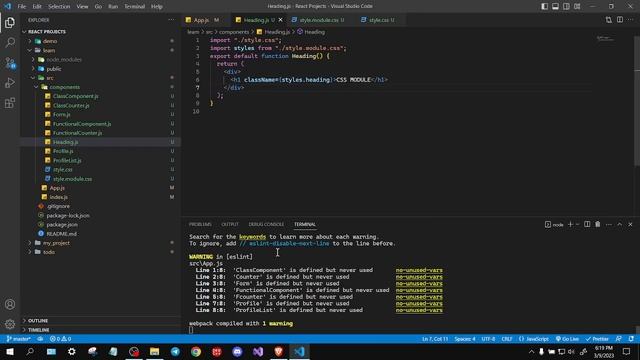Open the Run and Debug view
Screen dimensions: 640x360
pos(10,83)
